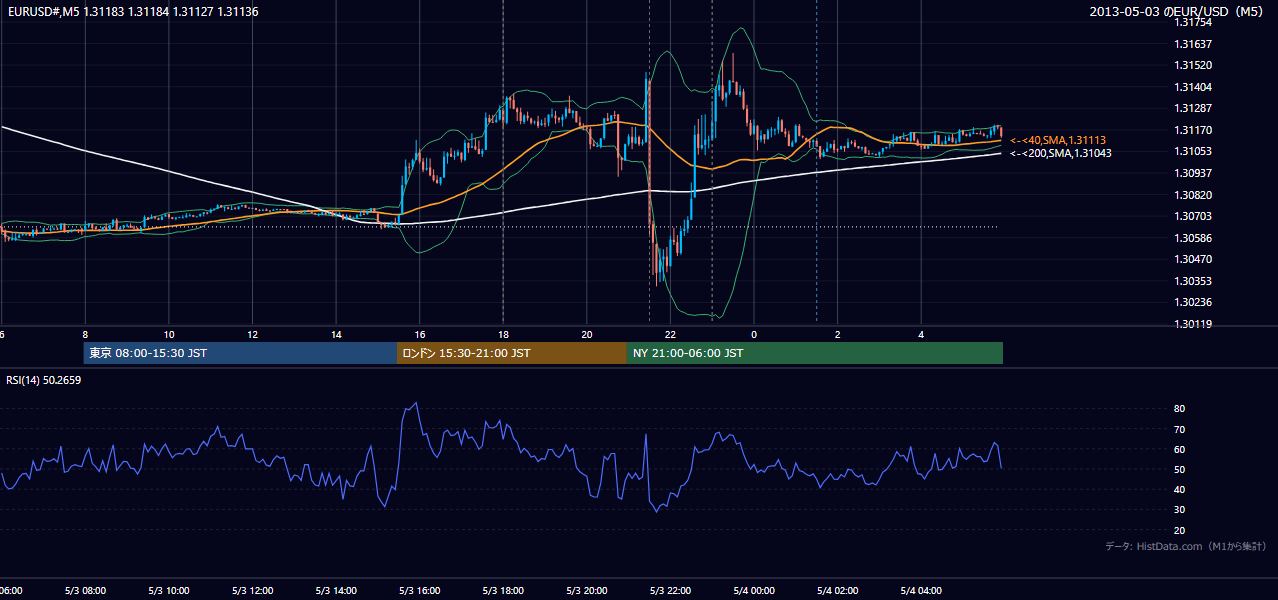Click the bottom time label 5/3 08:00
This screenshot has width=1278, height=600.
(85, 591)
